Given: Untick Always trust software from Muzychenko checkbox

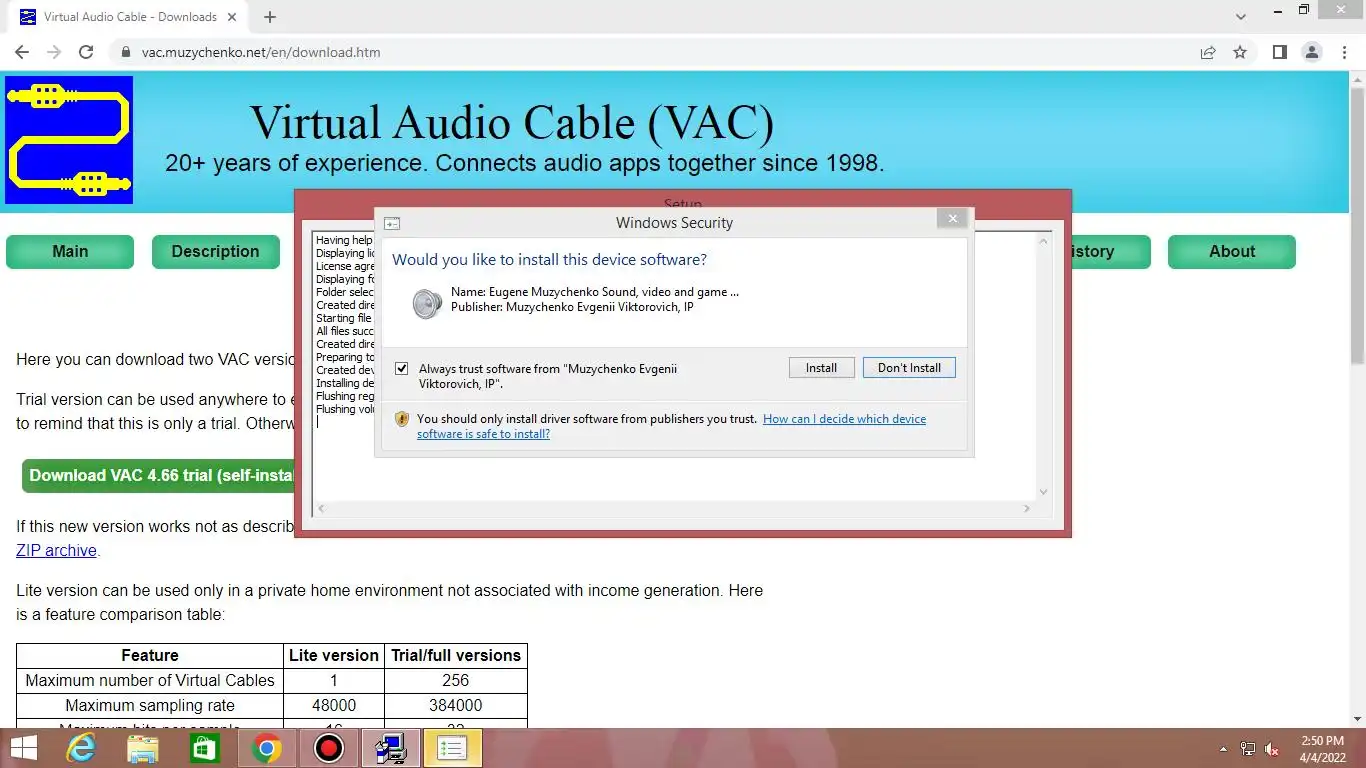Looking at the screenshot, I should click(402, 368).
